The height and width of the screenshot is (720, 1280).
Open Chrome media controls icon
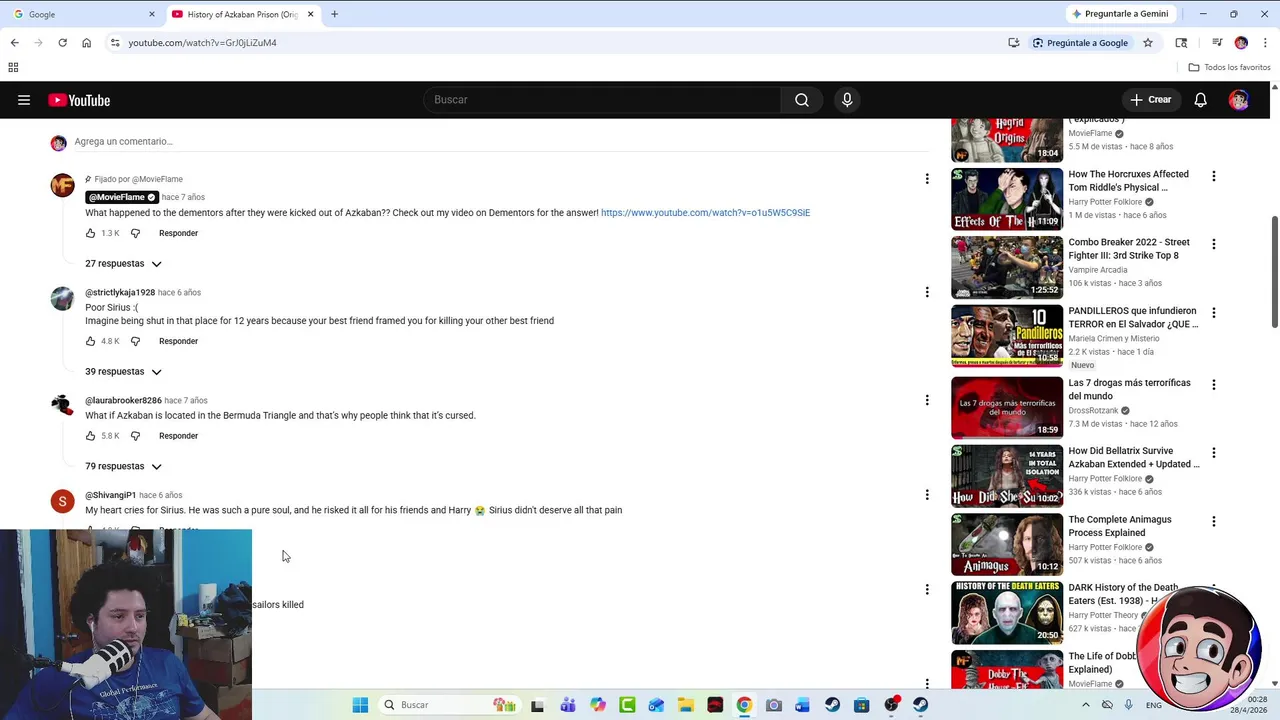(1217, 43)
